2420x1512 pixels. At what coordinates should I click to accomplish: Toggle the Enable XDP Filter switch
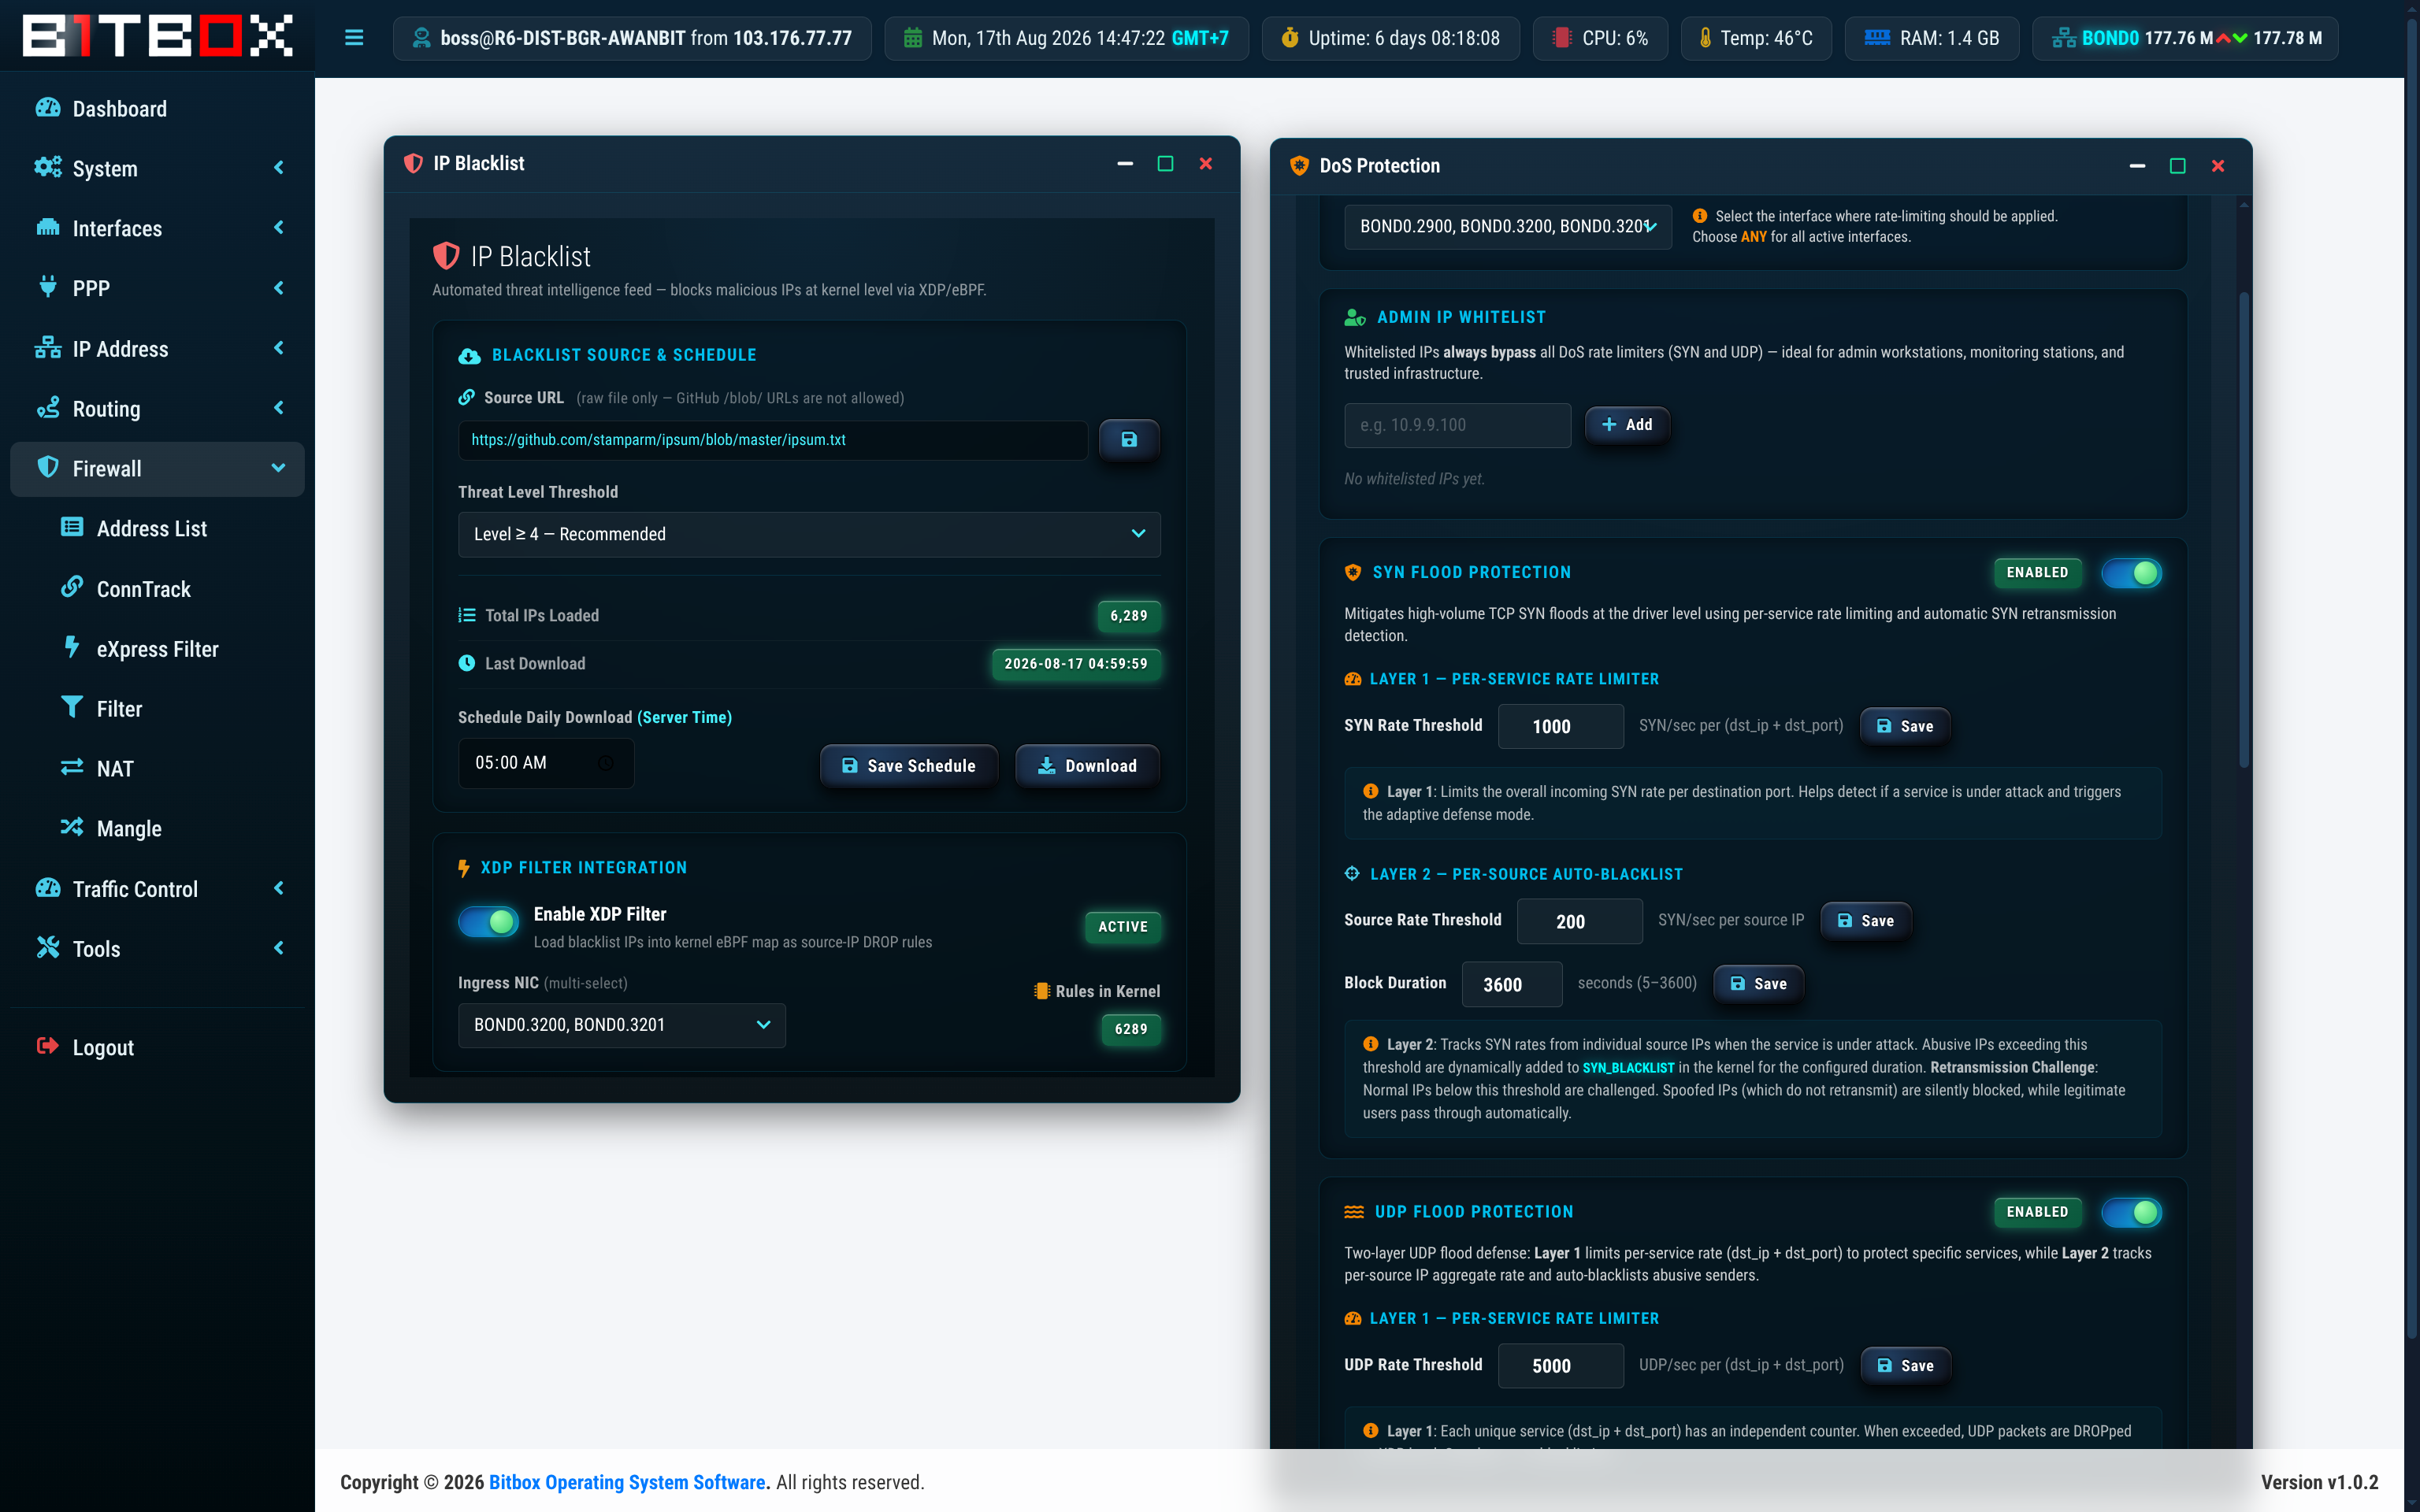(x=488, y=921)
